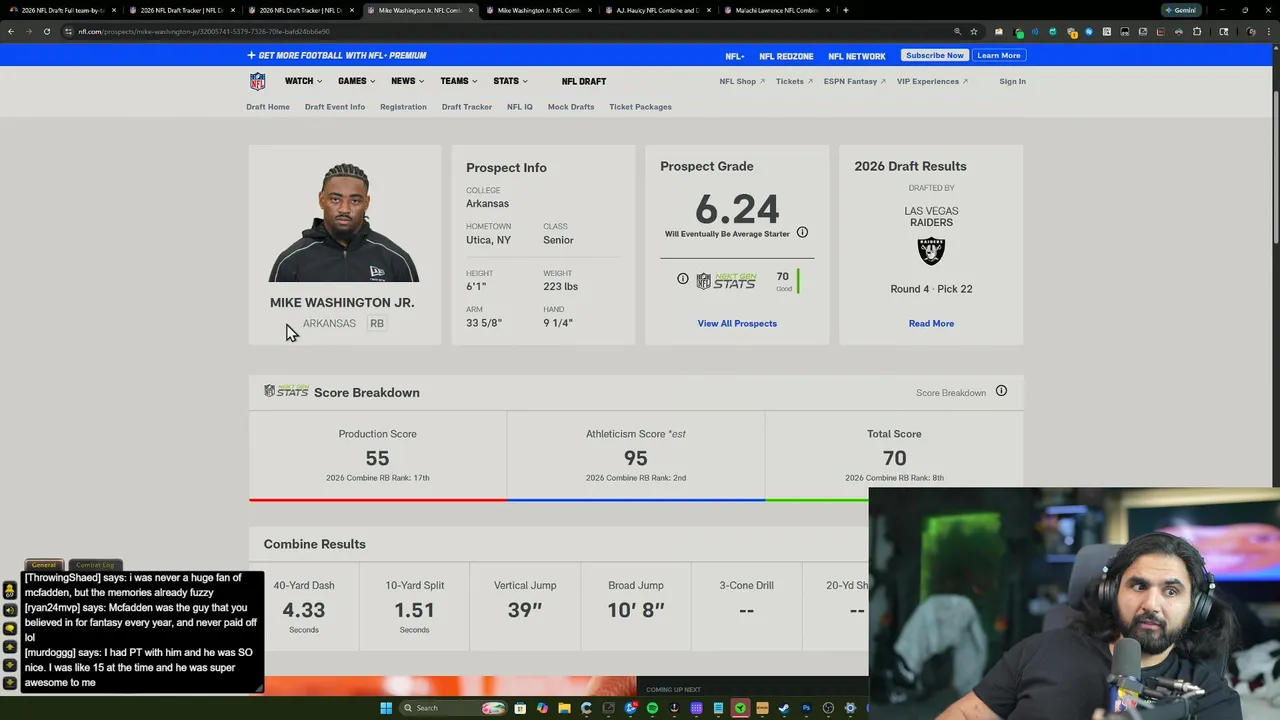The image size is (1280, 720).
Task: Click Sign In link
Action: coord(1012,81)
